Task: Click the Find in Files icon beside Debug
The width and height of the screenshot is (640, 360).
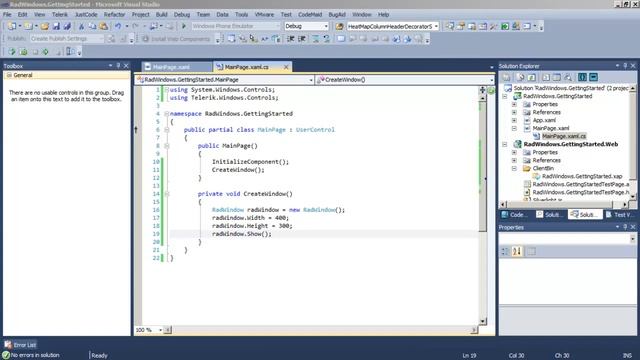Action: pyautogui.click(x=339, y=26)
